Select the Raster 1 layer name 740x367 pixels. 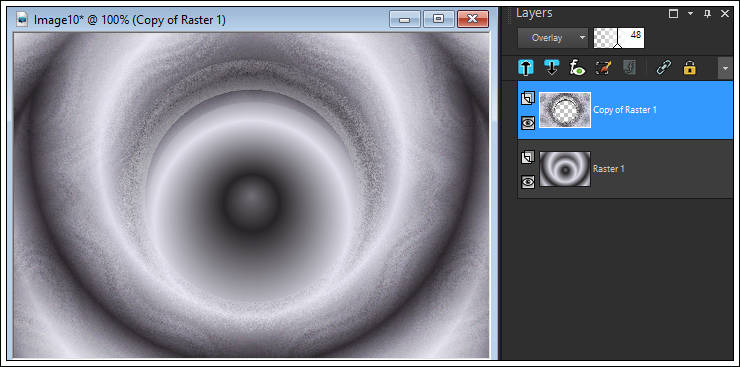click(x=609, y=169)
